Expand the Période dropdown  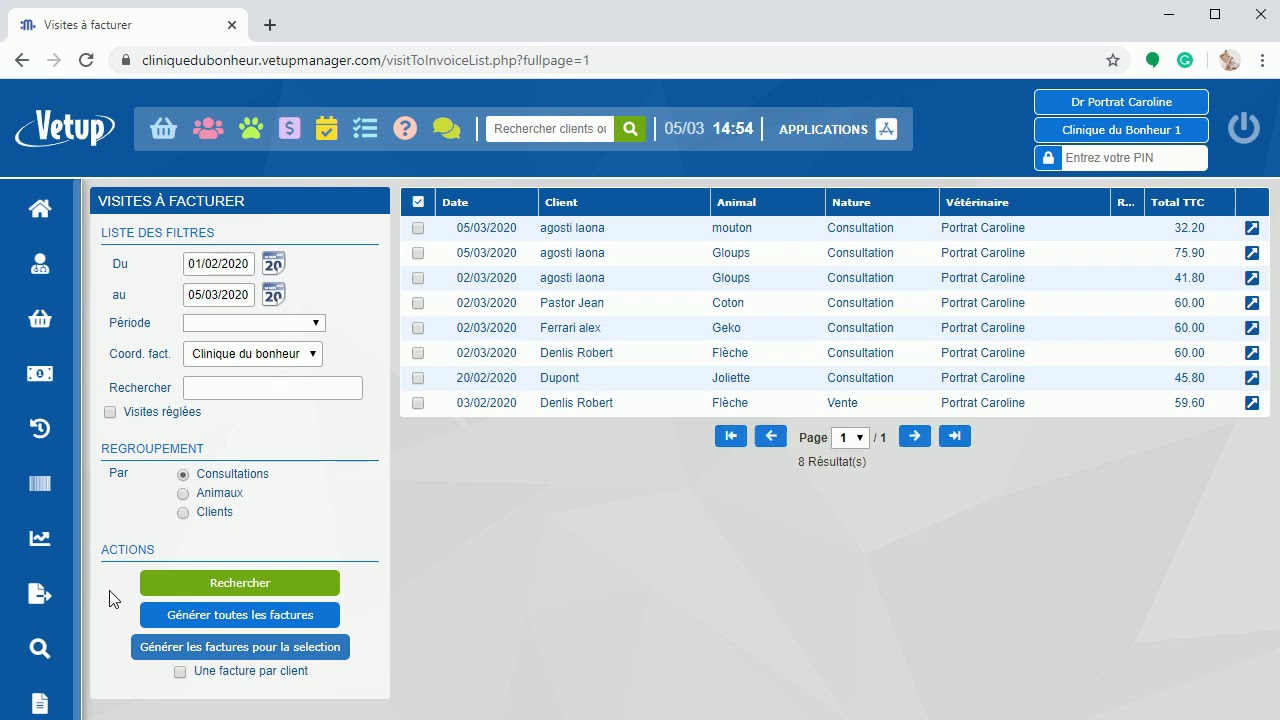[x=254, y=323]
